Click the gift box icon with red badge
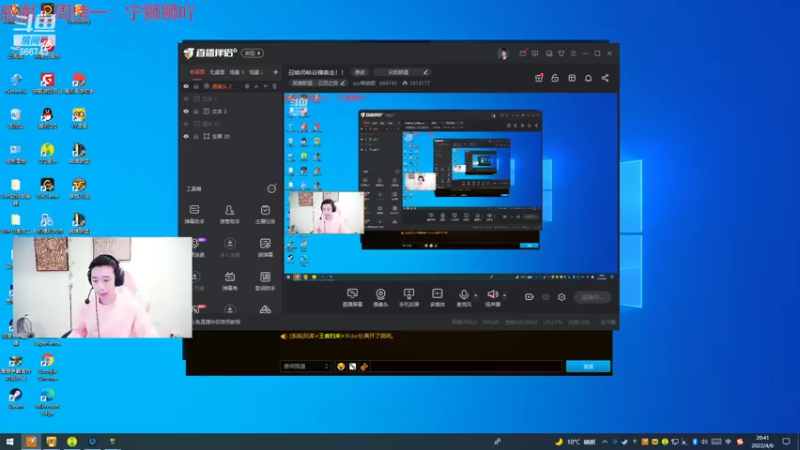 coord(539,78)
